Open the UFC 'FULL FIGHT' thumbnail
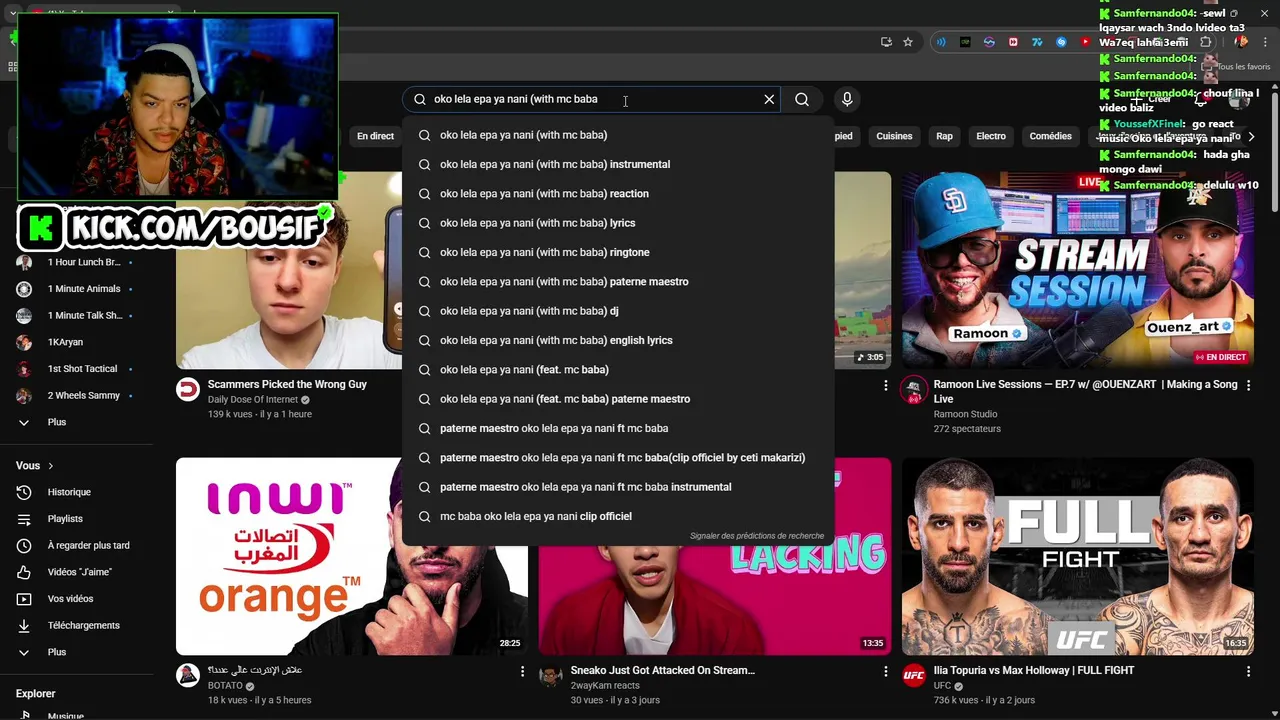Image resolution: width=1280 pixels, height=720 pixels. tap(1077, 556)
